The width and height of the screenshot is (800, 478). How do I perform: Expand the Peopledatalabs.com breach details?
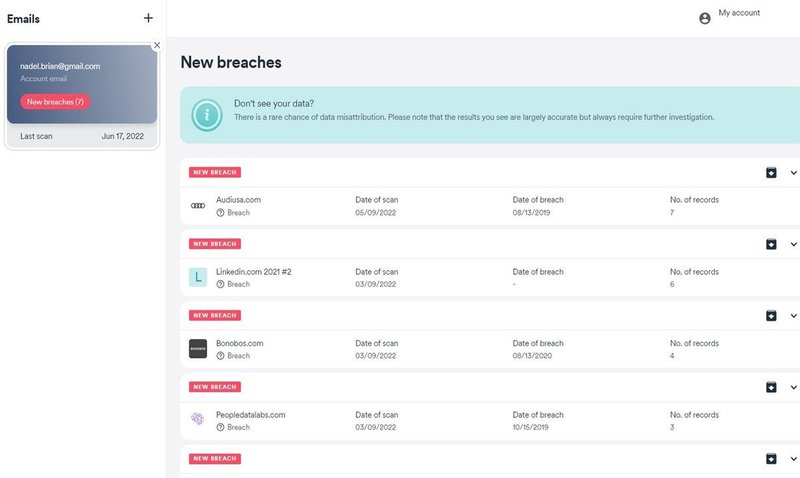[793, 387]
